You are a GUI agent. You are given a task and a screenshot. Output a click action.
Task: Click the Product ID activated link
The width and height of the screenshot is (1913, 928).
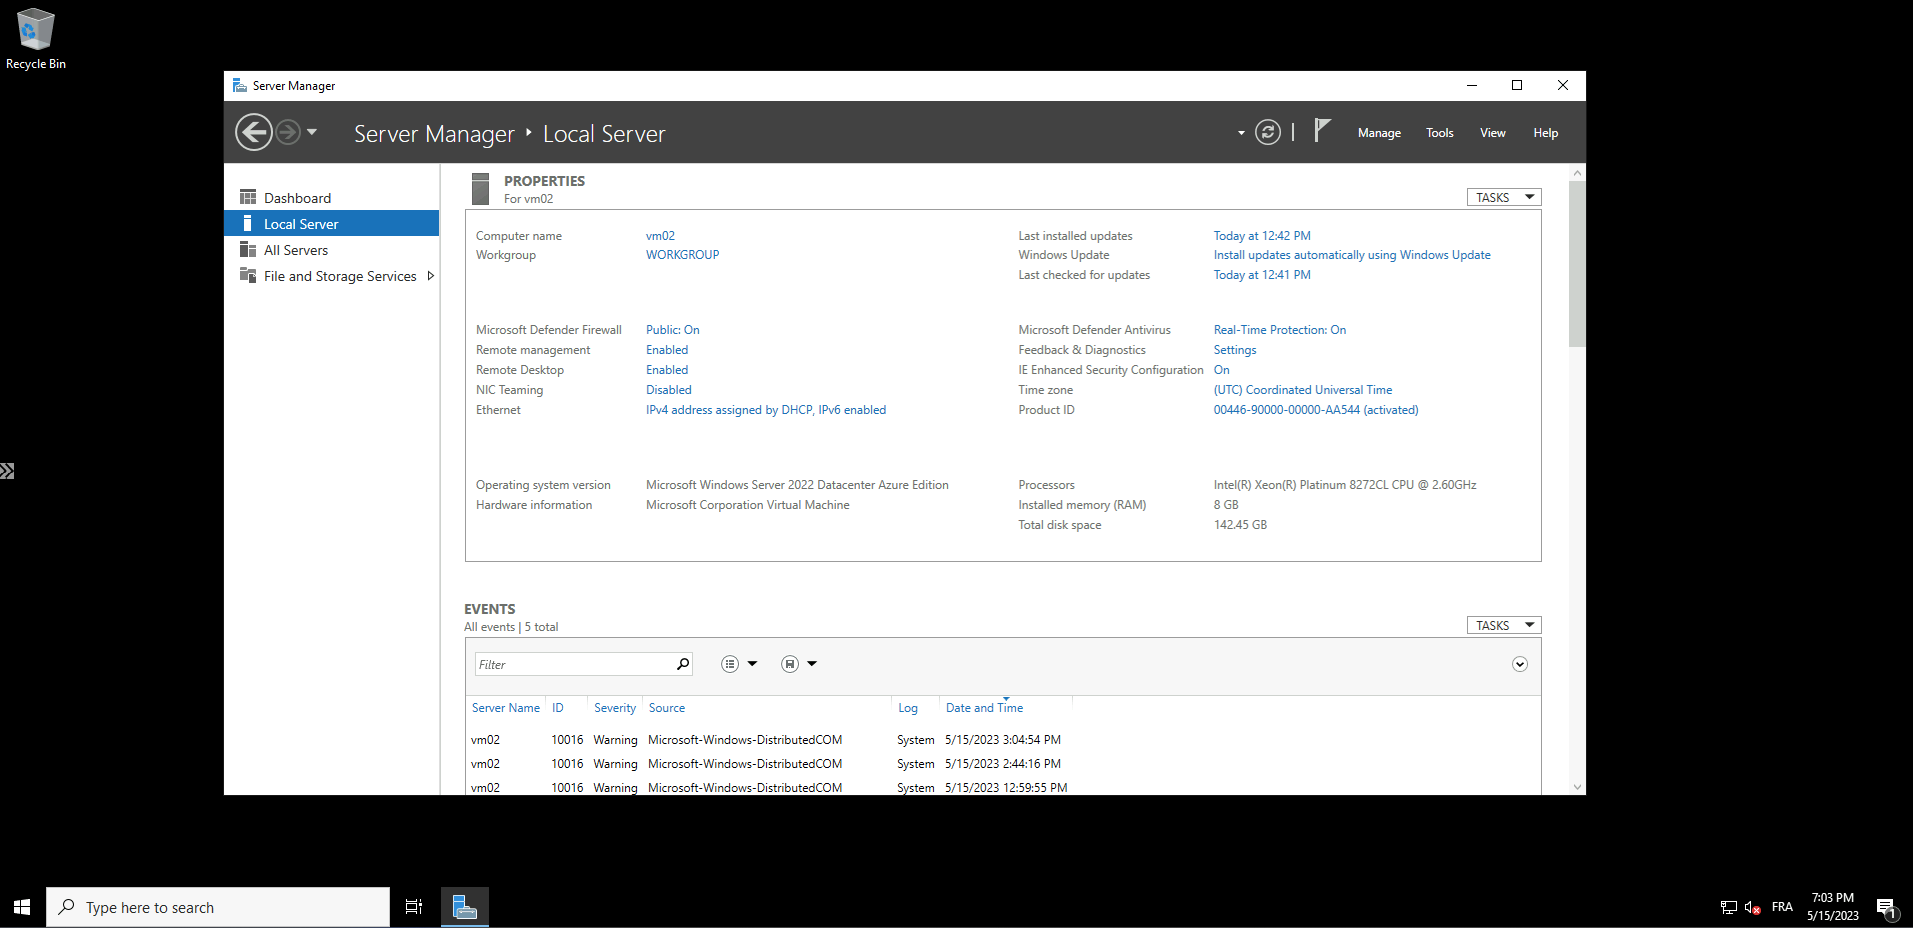click(x=1316, y=410)
